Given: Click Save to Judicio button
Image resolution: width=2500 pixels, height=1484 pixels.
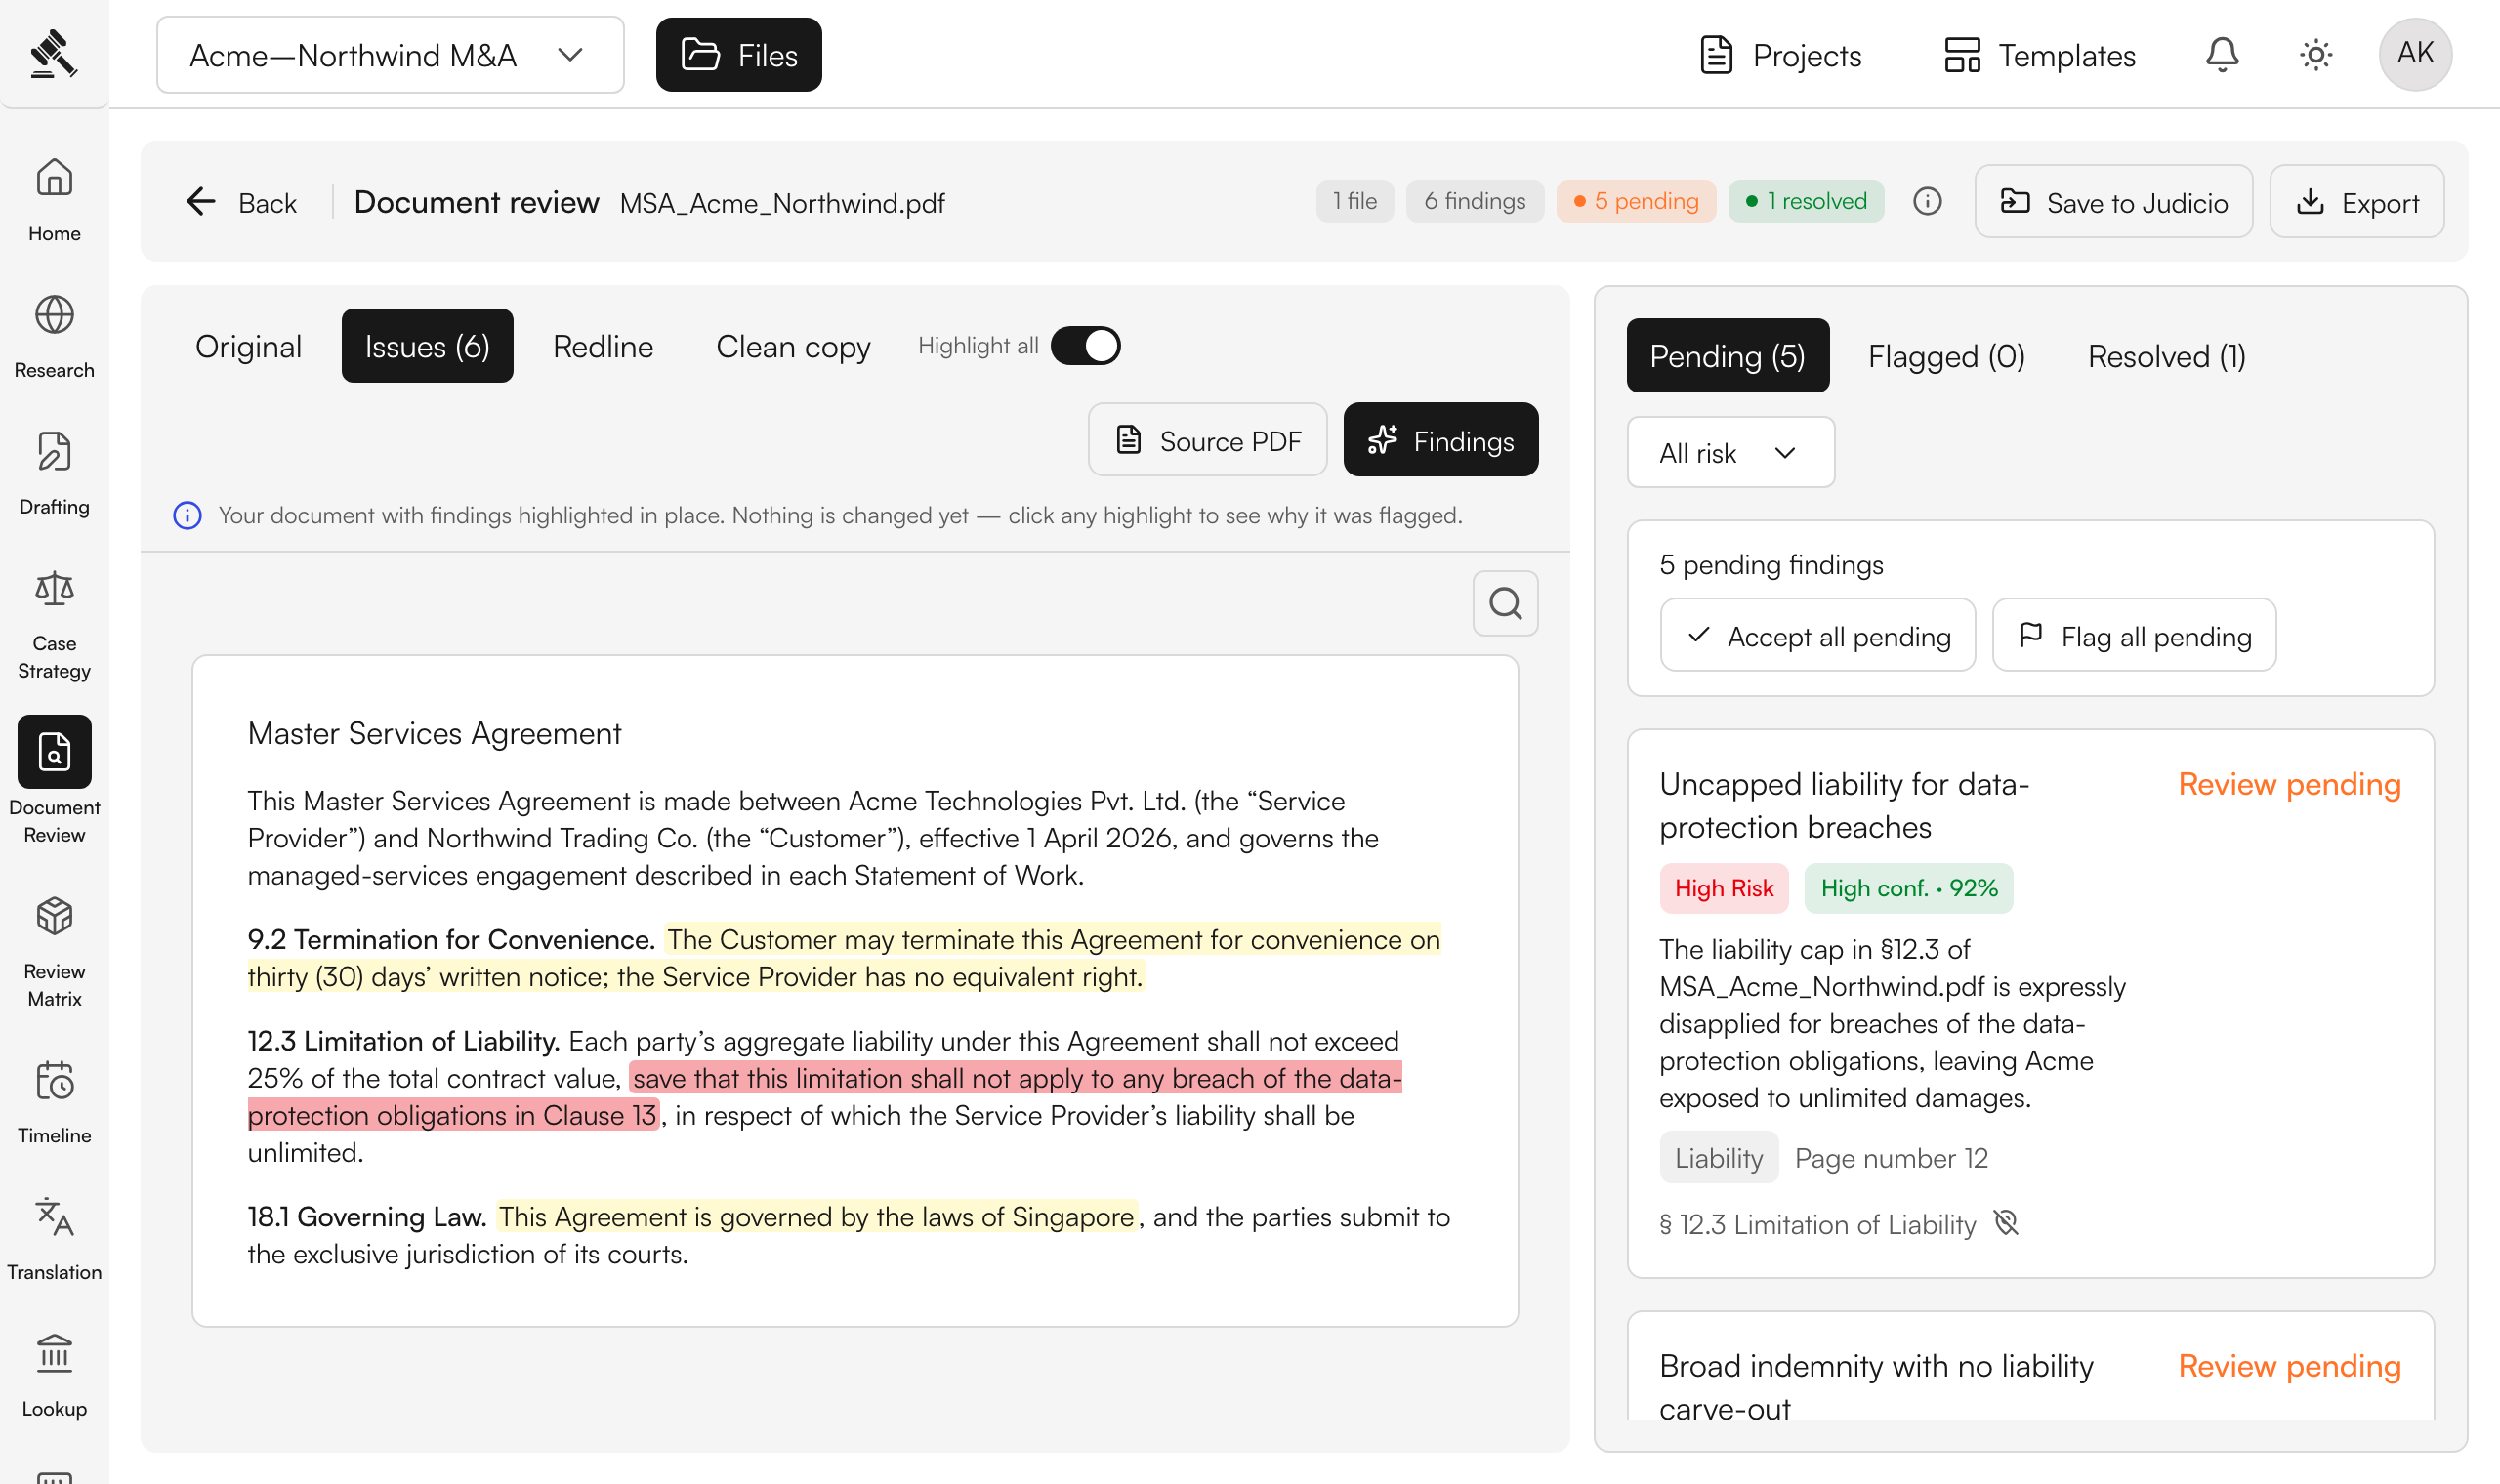Looking at the screenshot, I should coord(2113,202).
